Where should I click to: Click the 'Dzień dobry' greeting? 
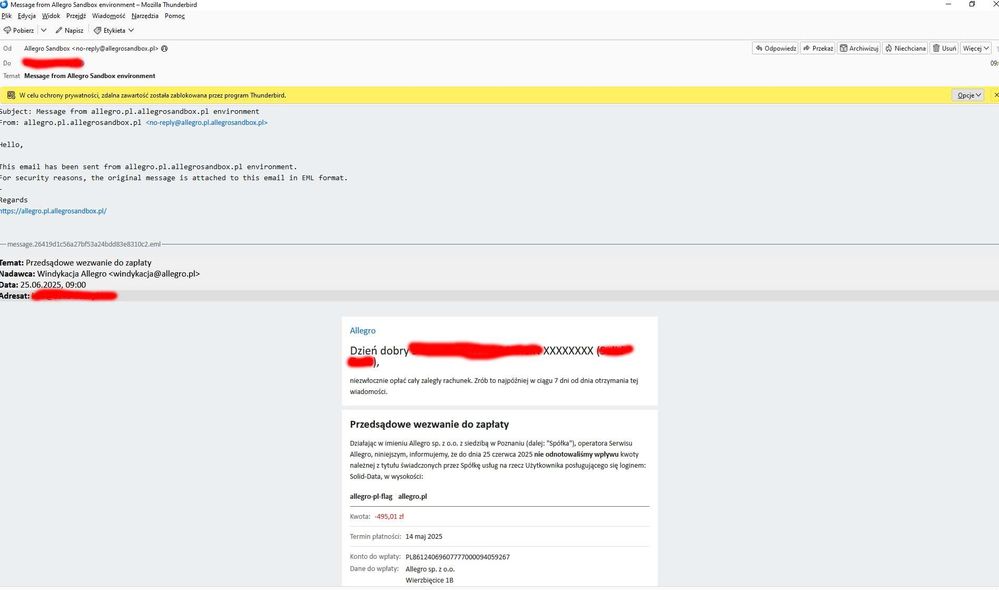379,350
